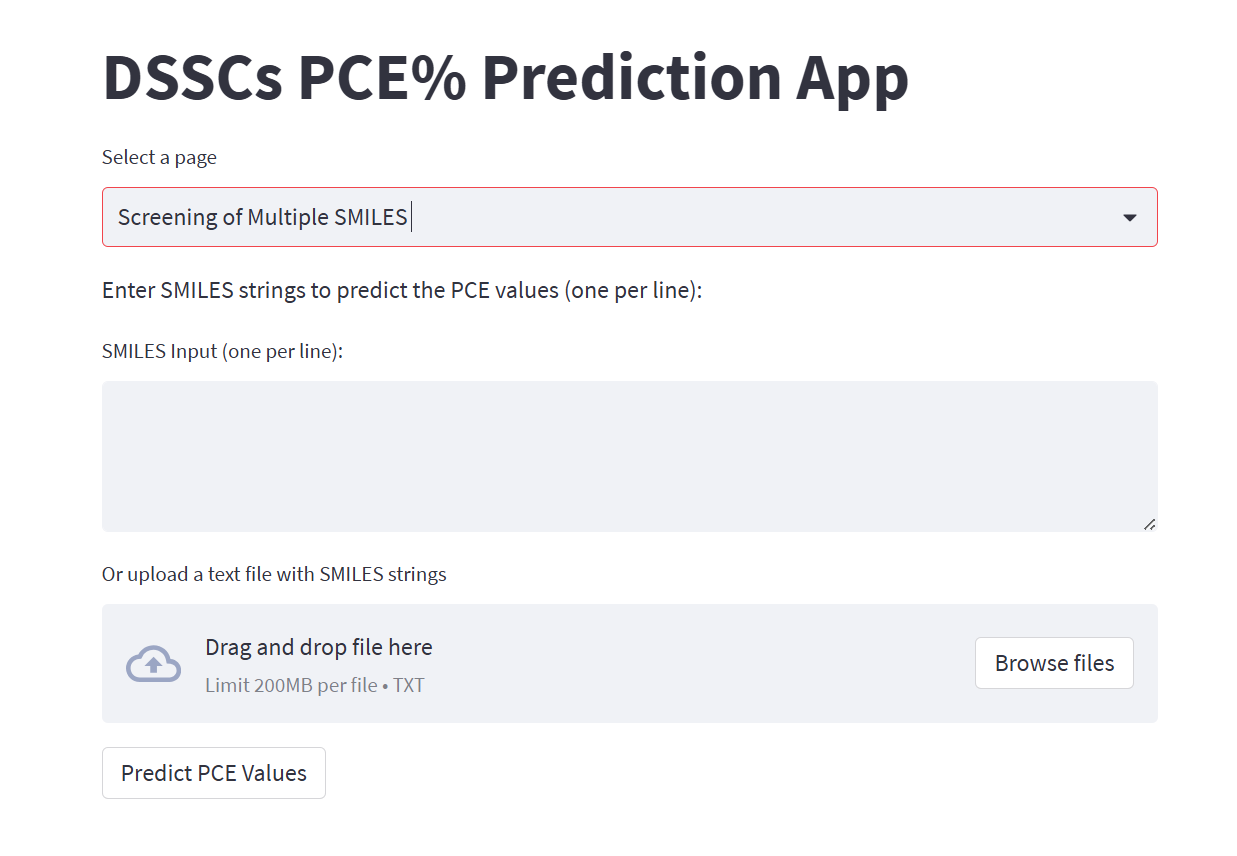Viewport: 1237px width, 856px height.
Task: Click the Predict PCE Values button
Action: tap(213, 773)
